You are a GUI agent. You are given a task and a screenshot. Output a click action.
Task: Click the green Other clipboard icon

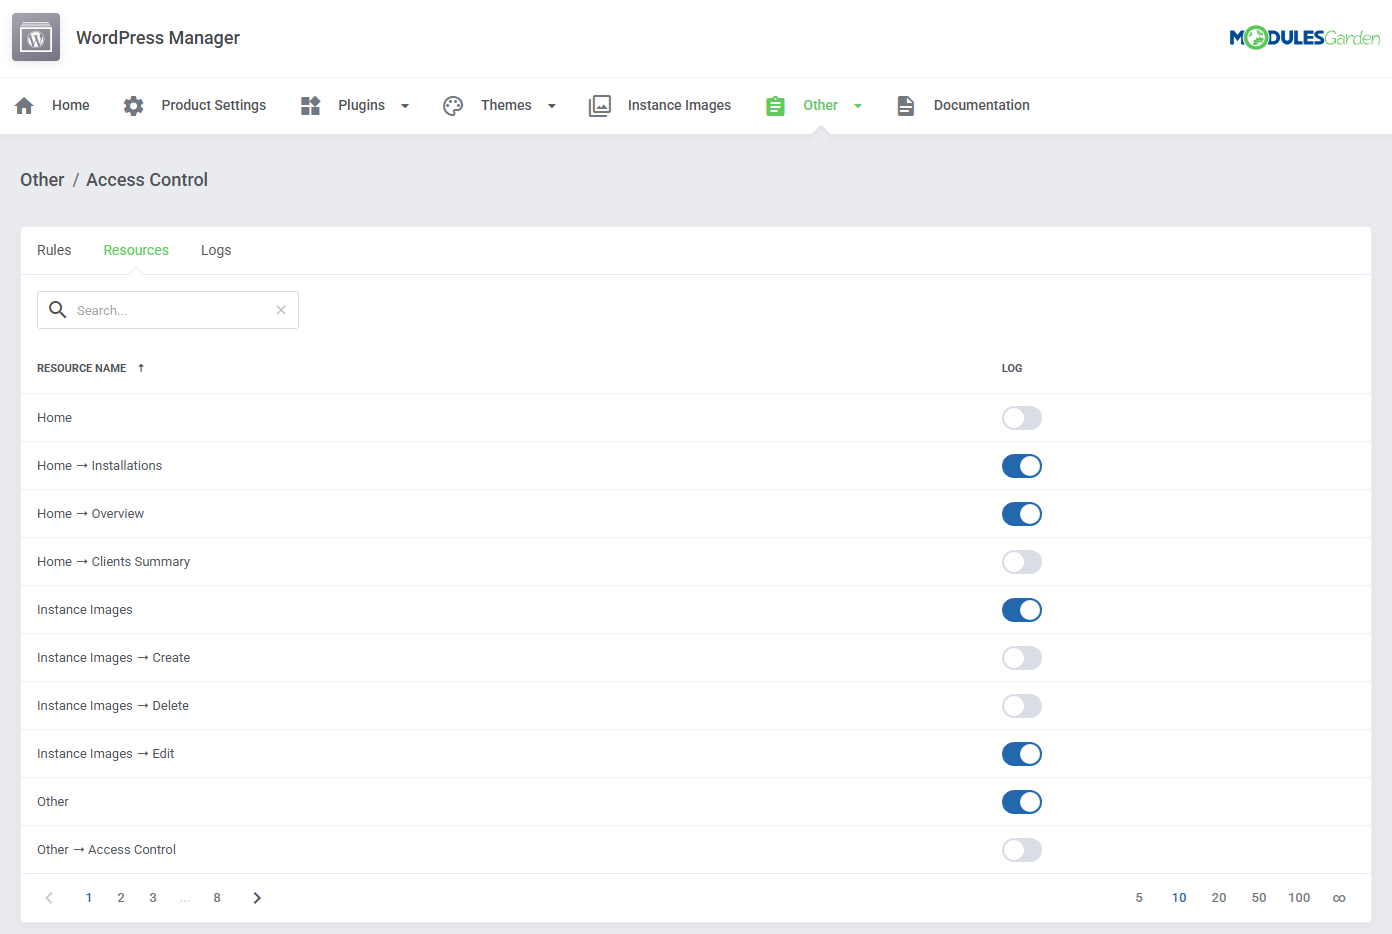(775, 105)
